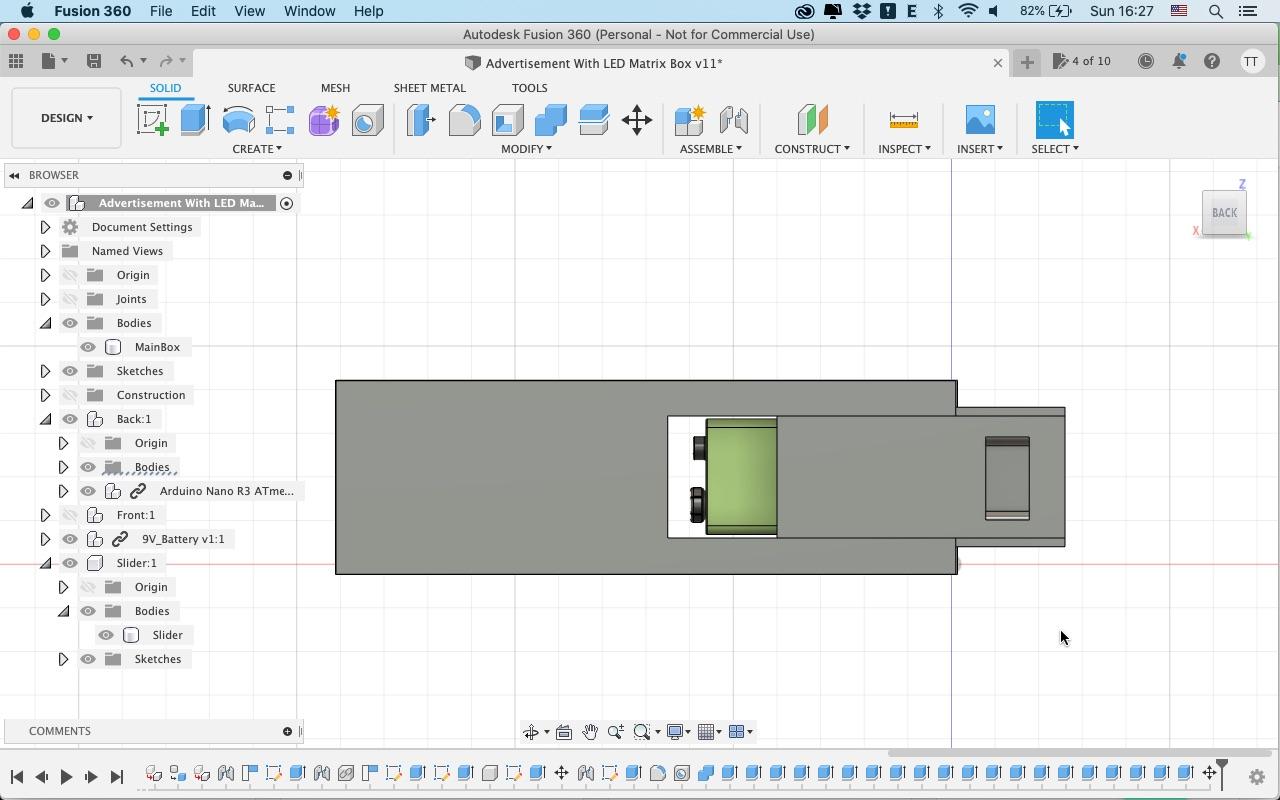Open the Job Status clock icon
1280x800 pixels.
pos(1146,61)
